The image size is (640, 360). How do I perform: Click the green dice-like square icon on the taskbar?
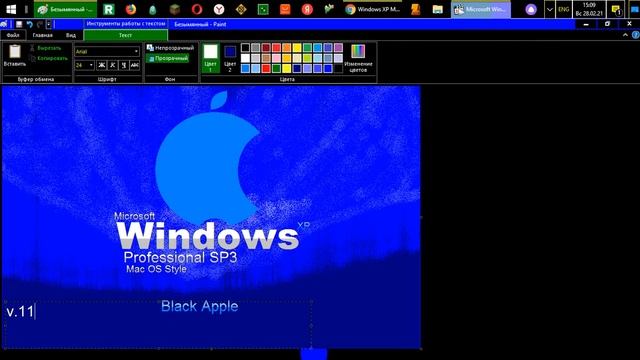[x=263, y=9]
